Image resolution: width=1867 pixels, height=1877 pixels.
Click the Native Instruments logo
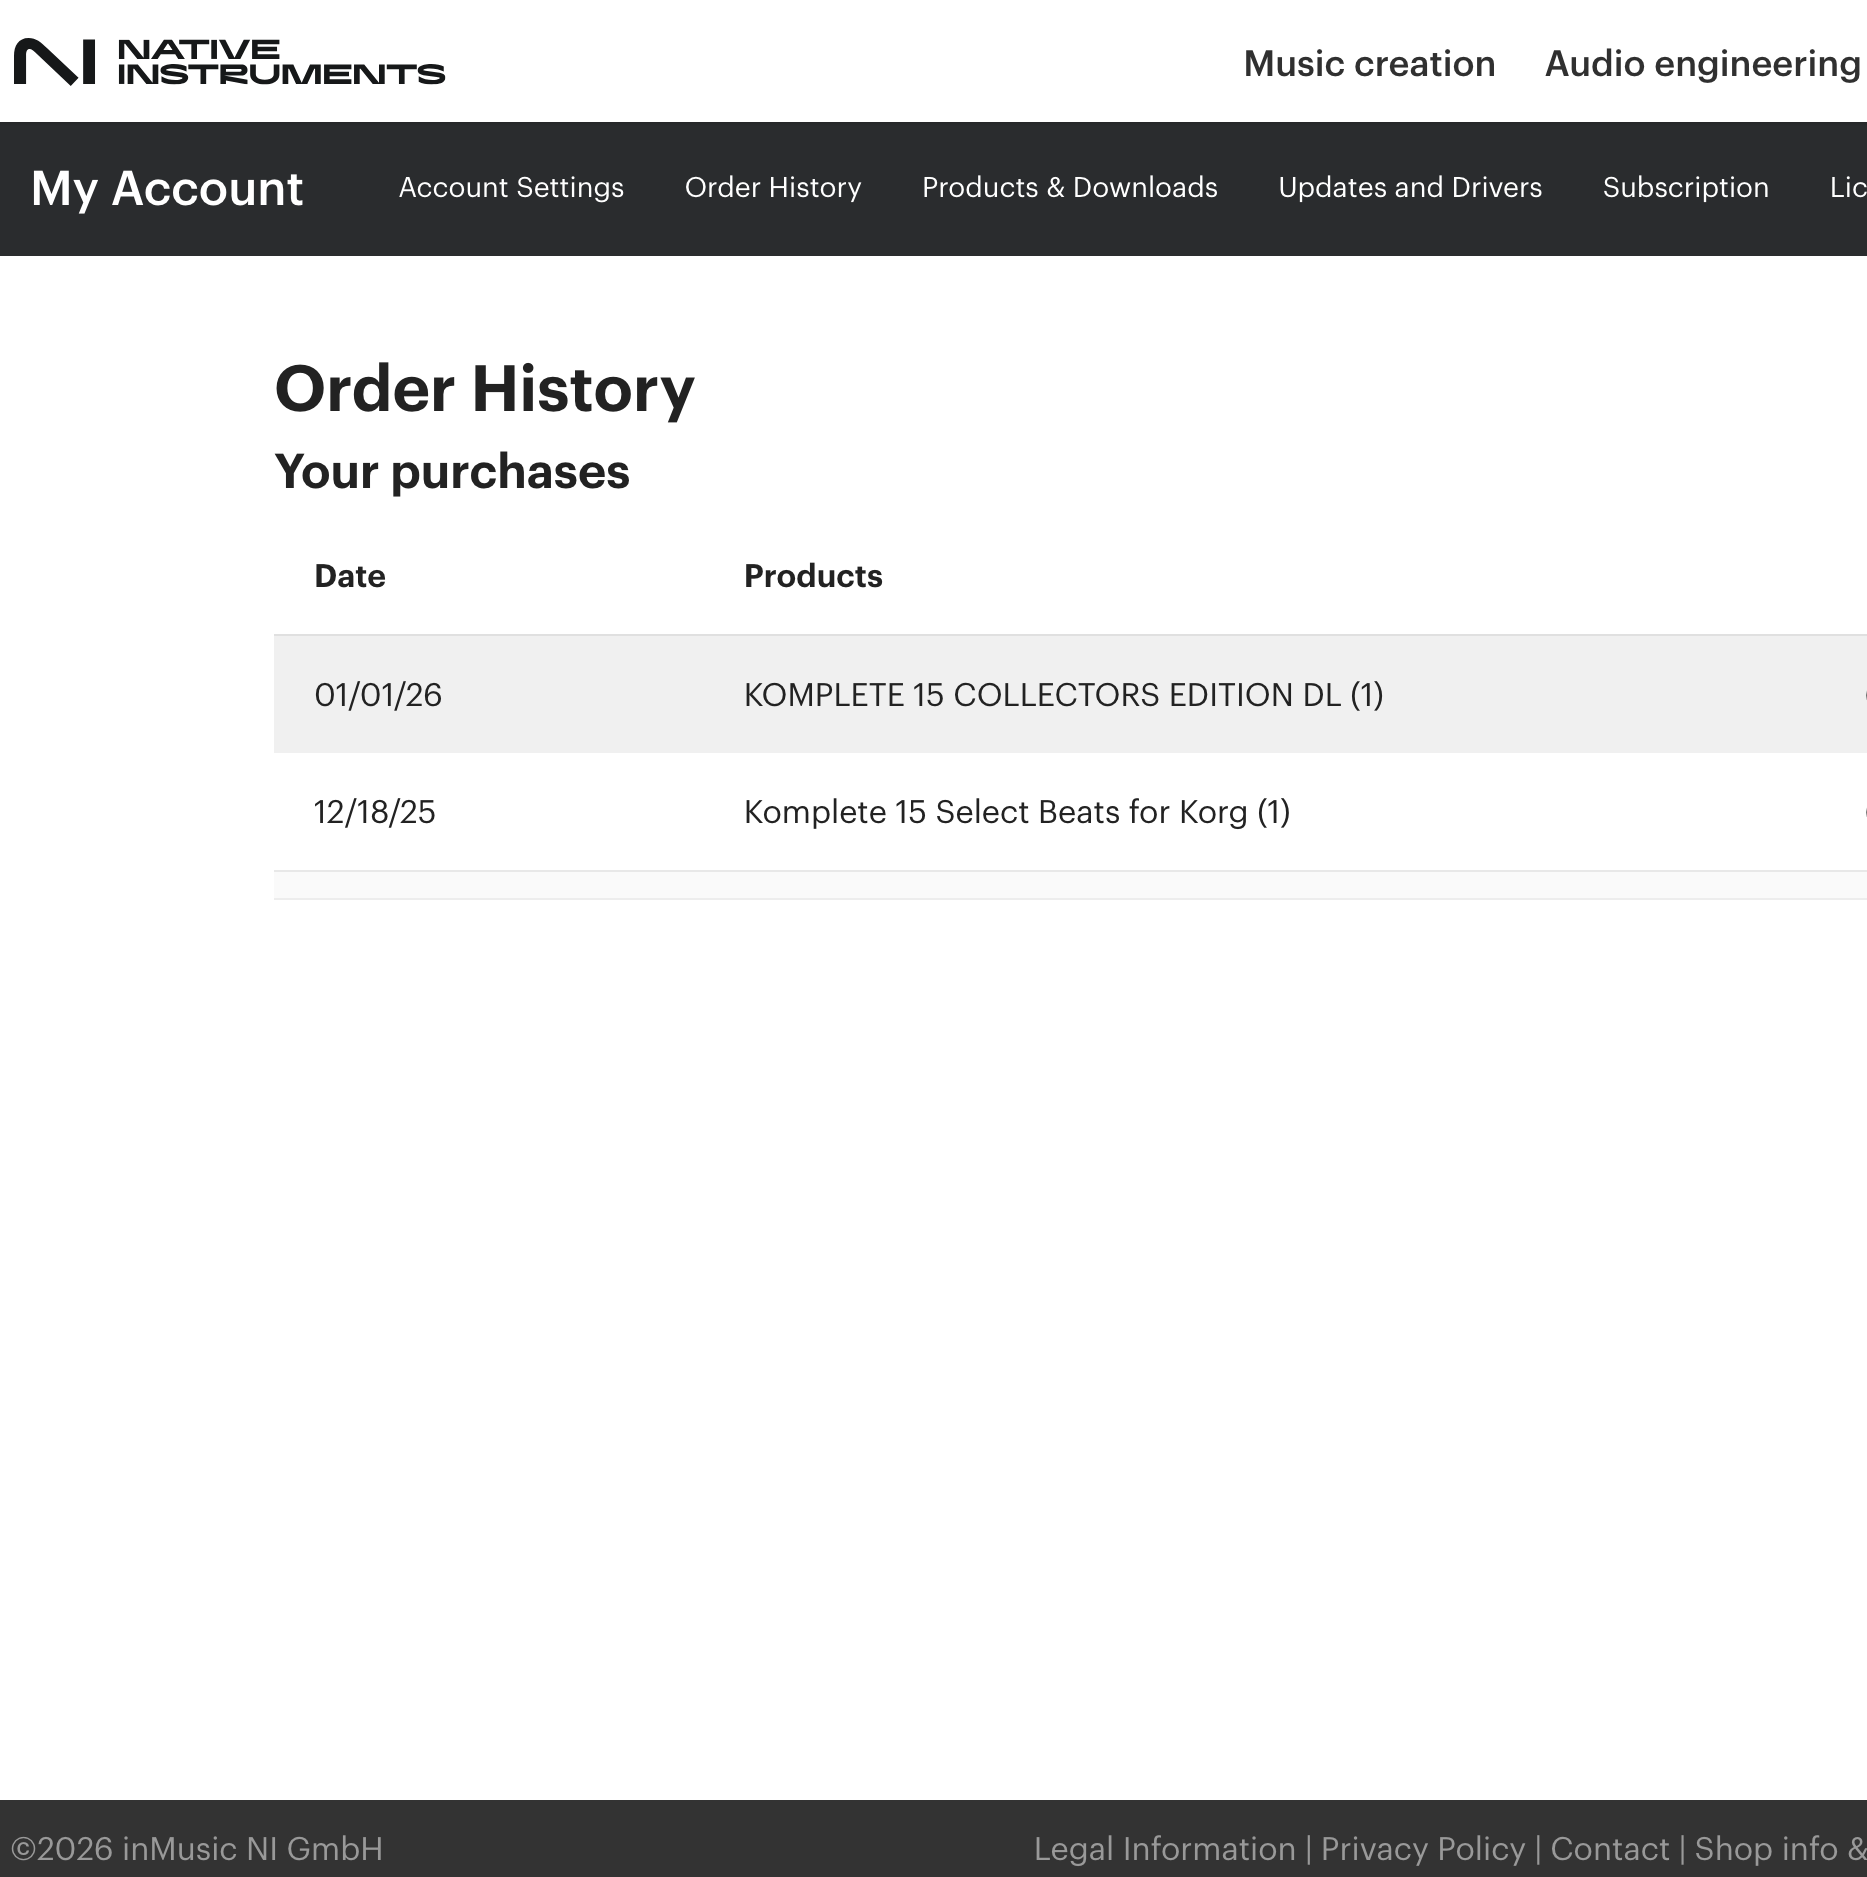click(229, 62)
